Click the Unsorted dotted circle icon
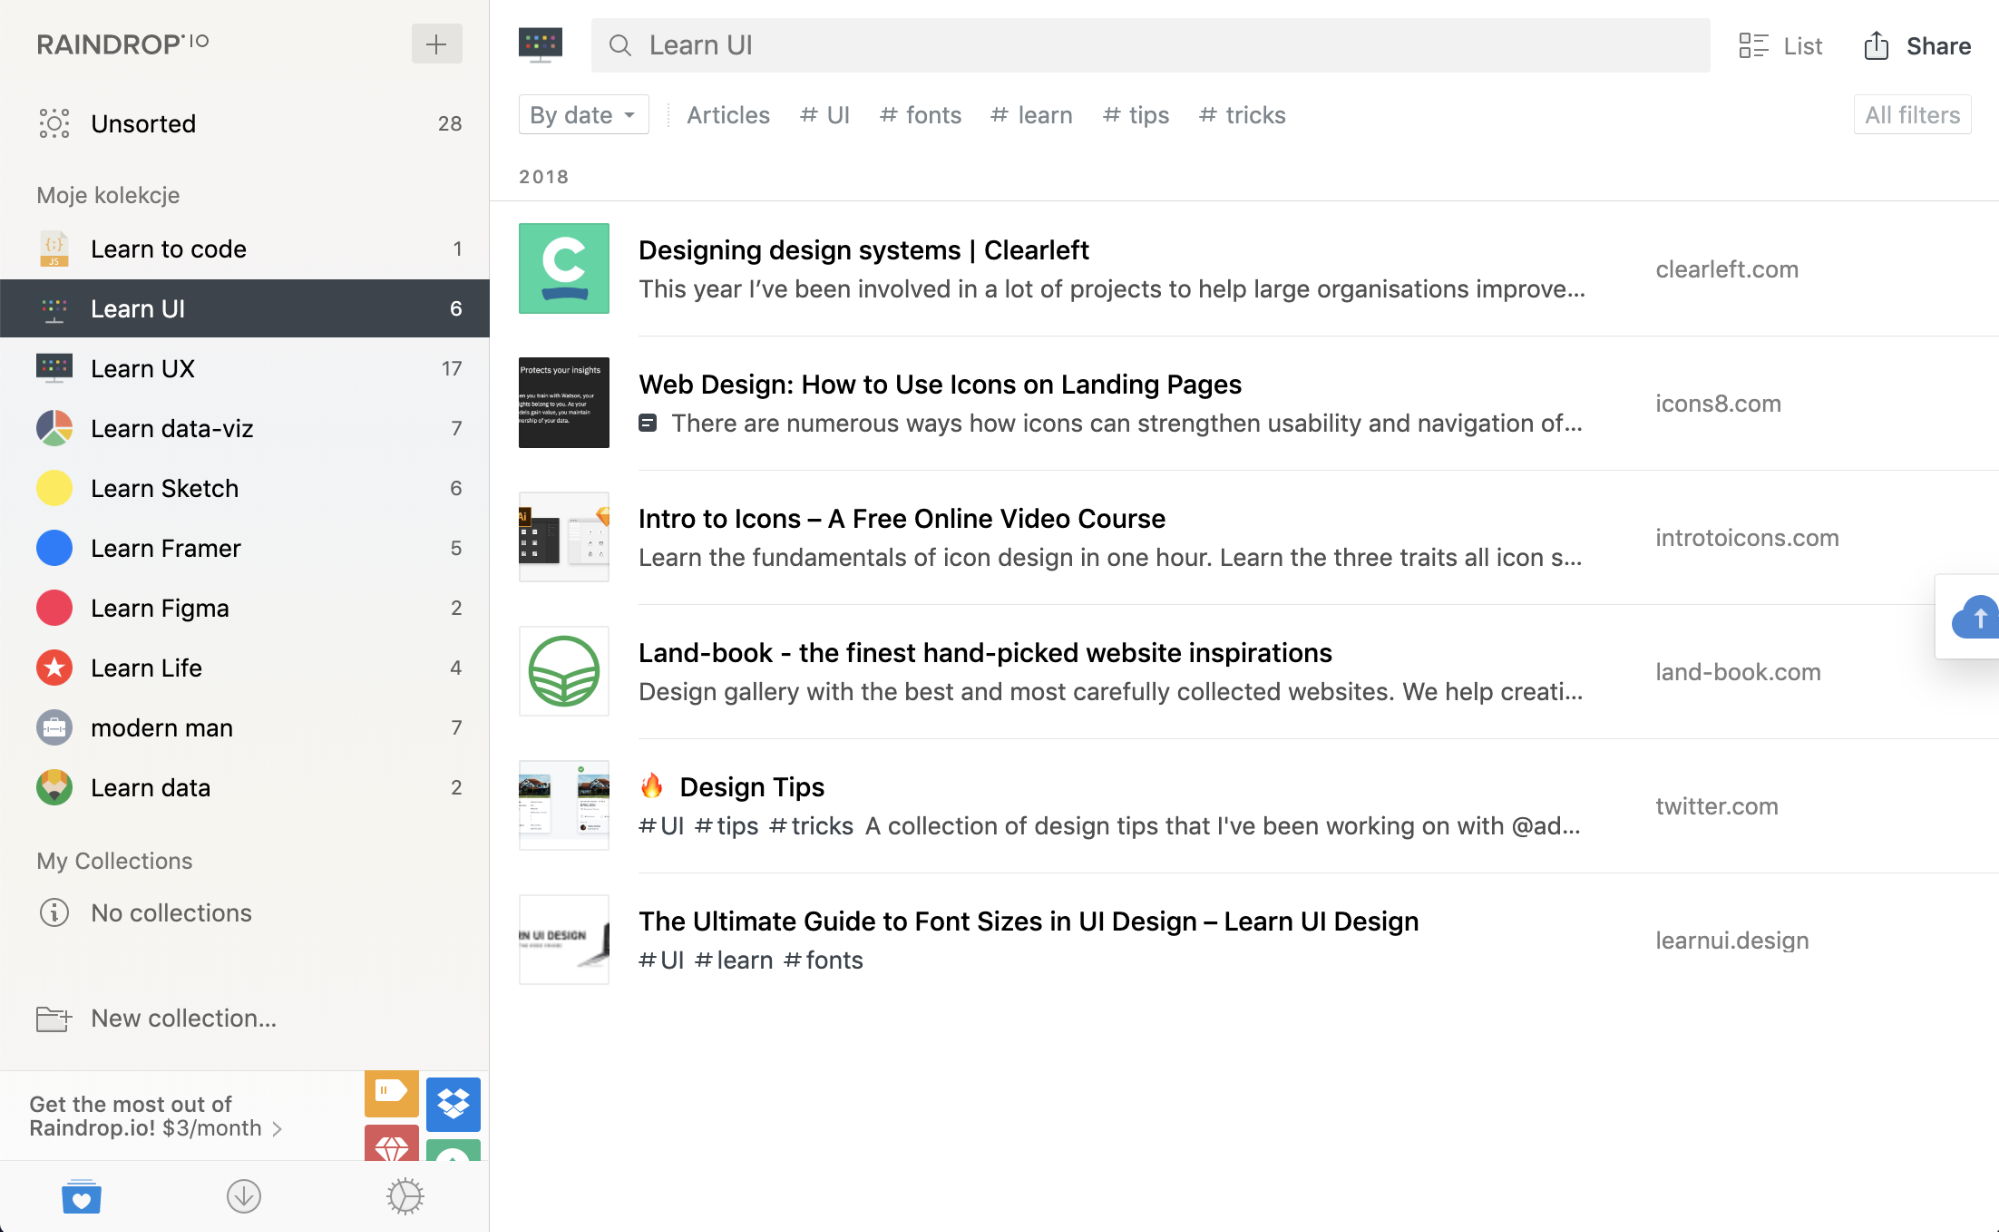Viewport: 1999px width, 1232px height. coord(54,124)
